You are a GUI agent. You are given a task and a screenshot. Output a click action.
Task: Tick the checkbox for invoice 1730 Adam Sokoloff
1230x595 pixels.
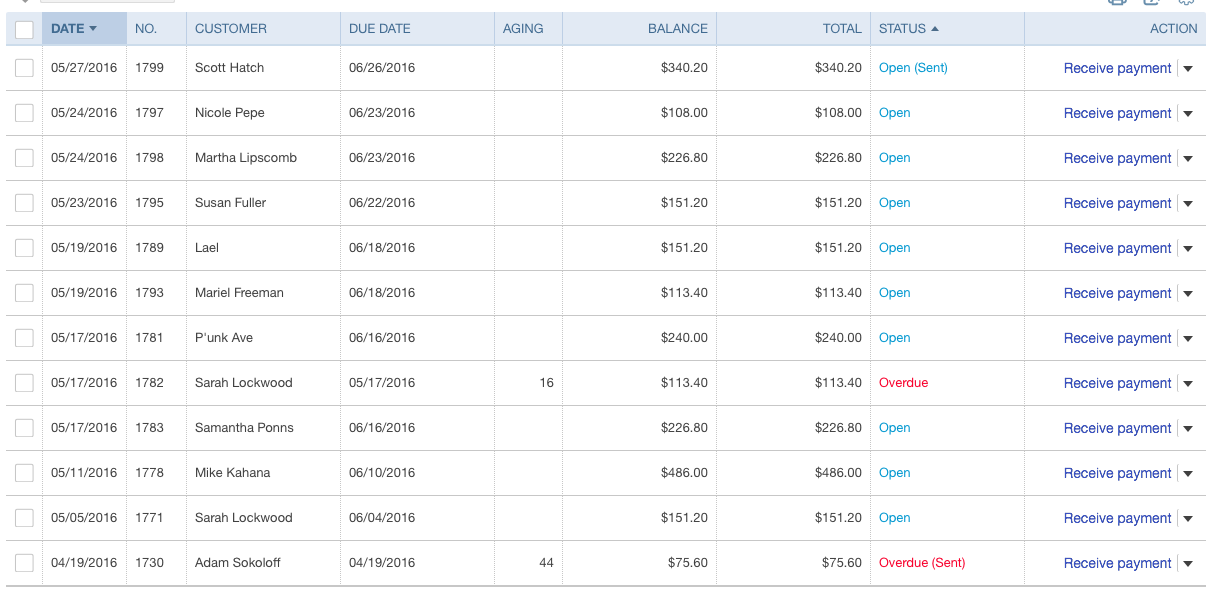point(25,563)
